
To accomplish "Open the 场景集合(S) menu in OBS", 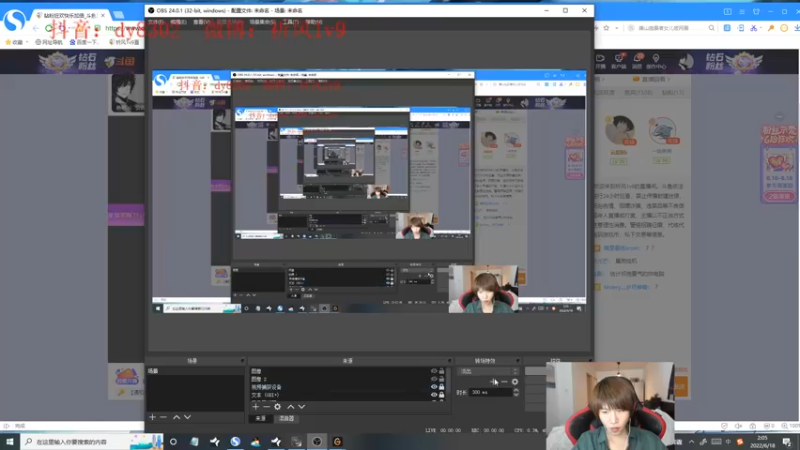I will (x=262, y=22).
